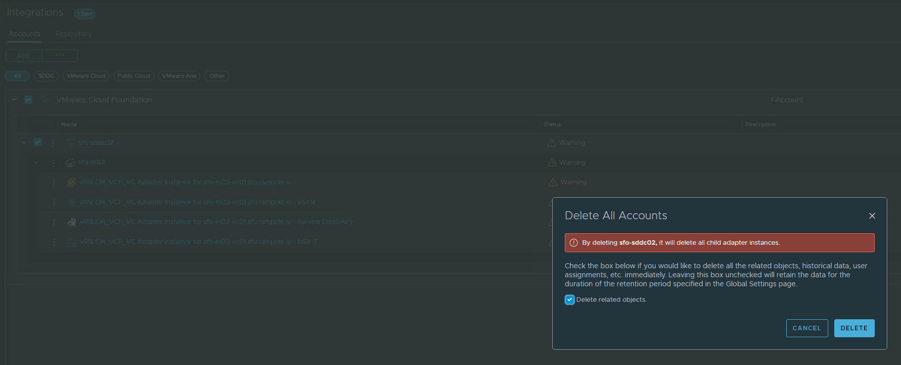Screen dimensions: 901x365
Task: Sort by the Status column header
Action: click(552, 124)
